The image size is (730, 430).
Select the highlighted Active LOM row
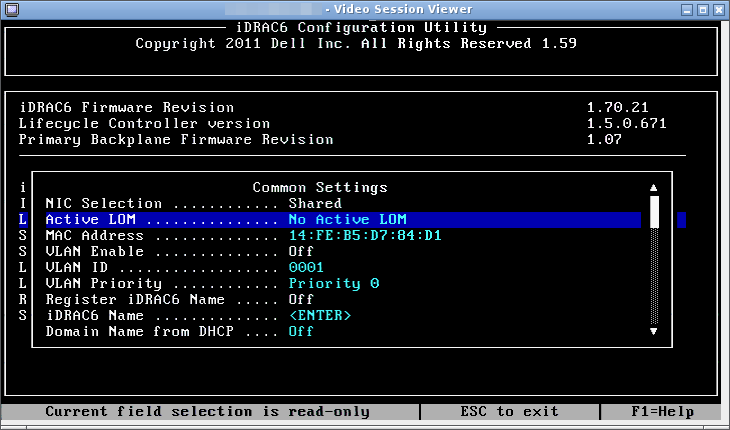click(x=343, y=220)
